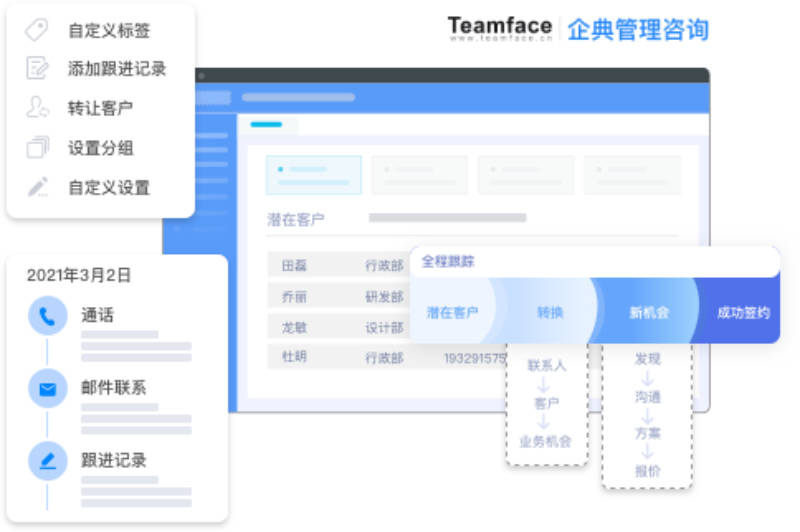Select the row for 杜朗

click(x=388, y=357)
